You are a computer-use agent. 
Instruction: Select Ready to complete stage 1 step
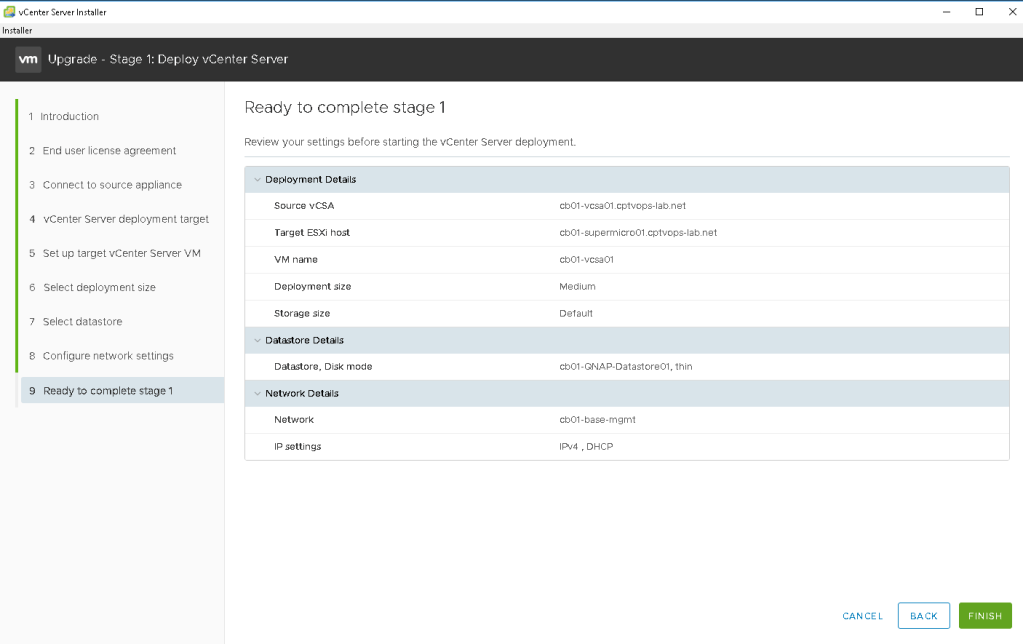(x=108, y=391)
